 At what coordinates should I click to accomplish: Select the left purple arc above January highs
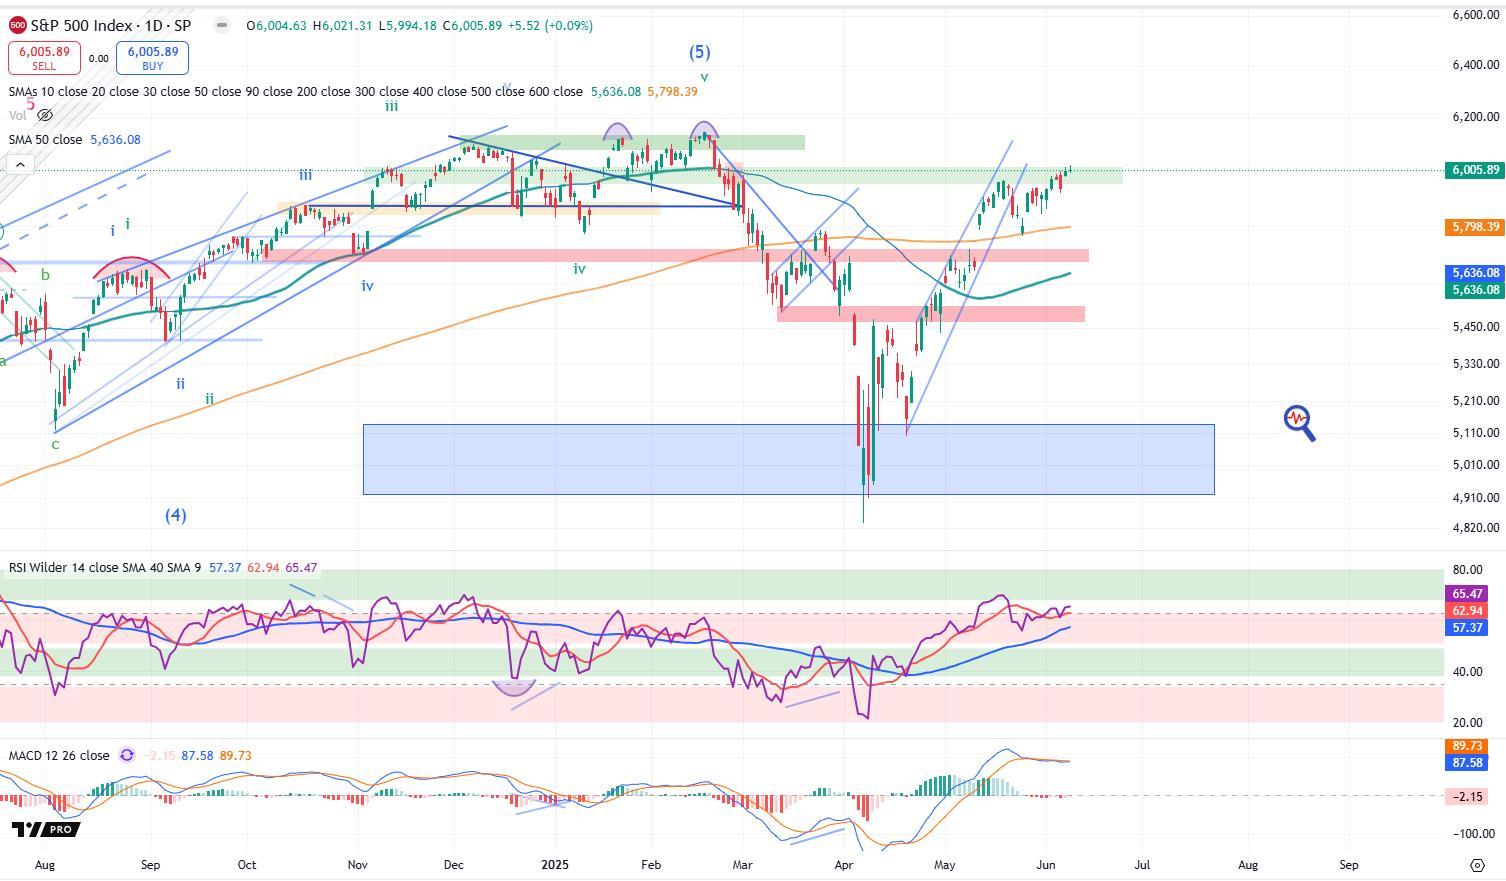[x=617, y=130]
